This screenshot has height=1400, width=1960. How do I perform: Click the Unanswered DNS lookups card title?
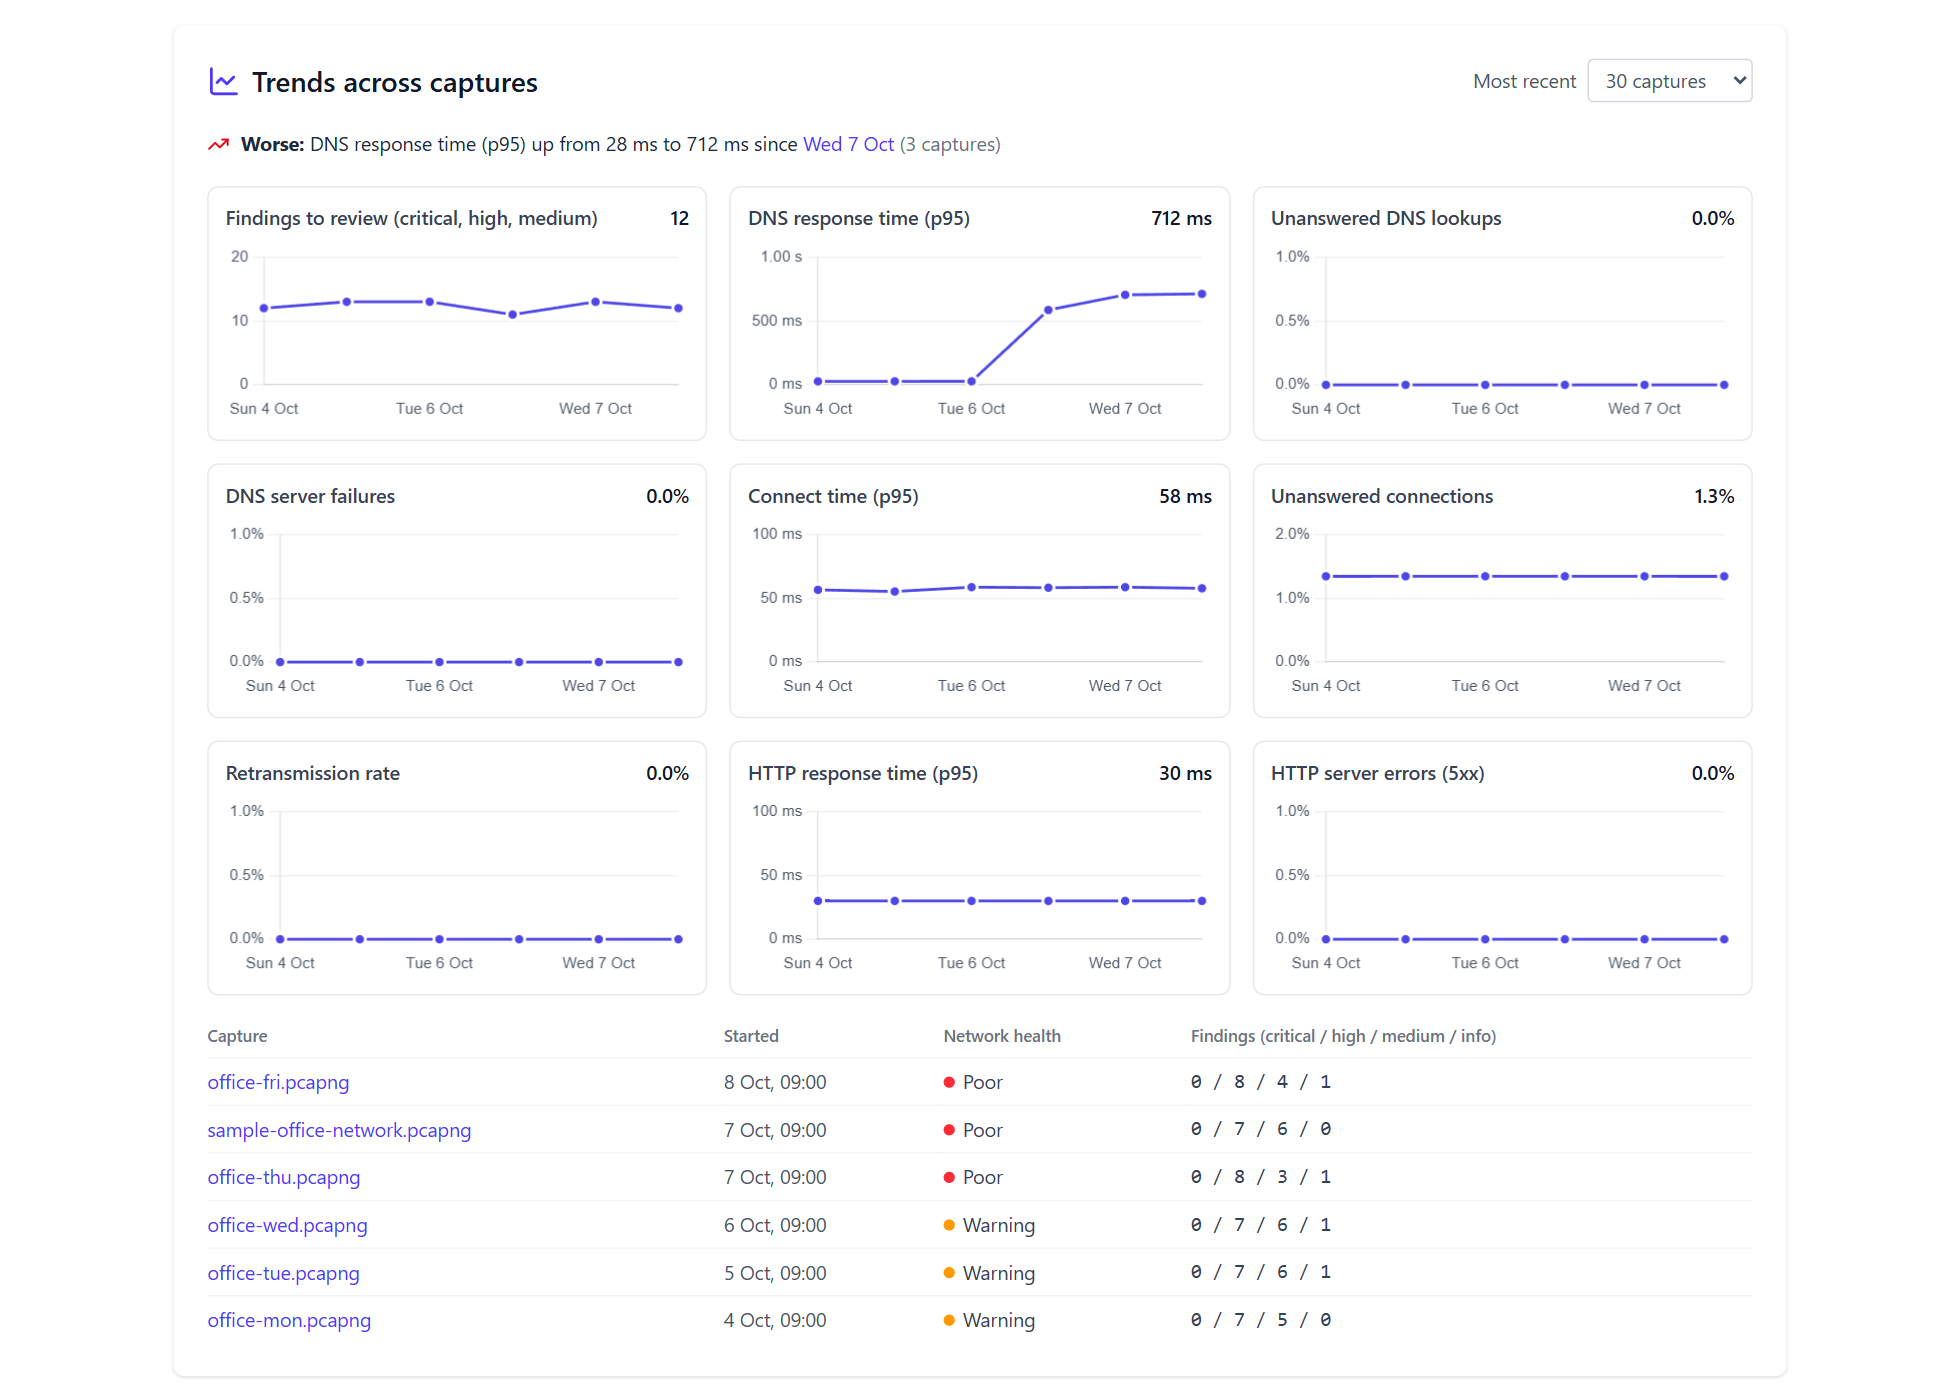tap(1386, 218)
